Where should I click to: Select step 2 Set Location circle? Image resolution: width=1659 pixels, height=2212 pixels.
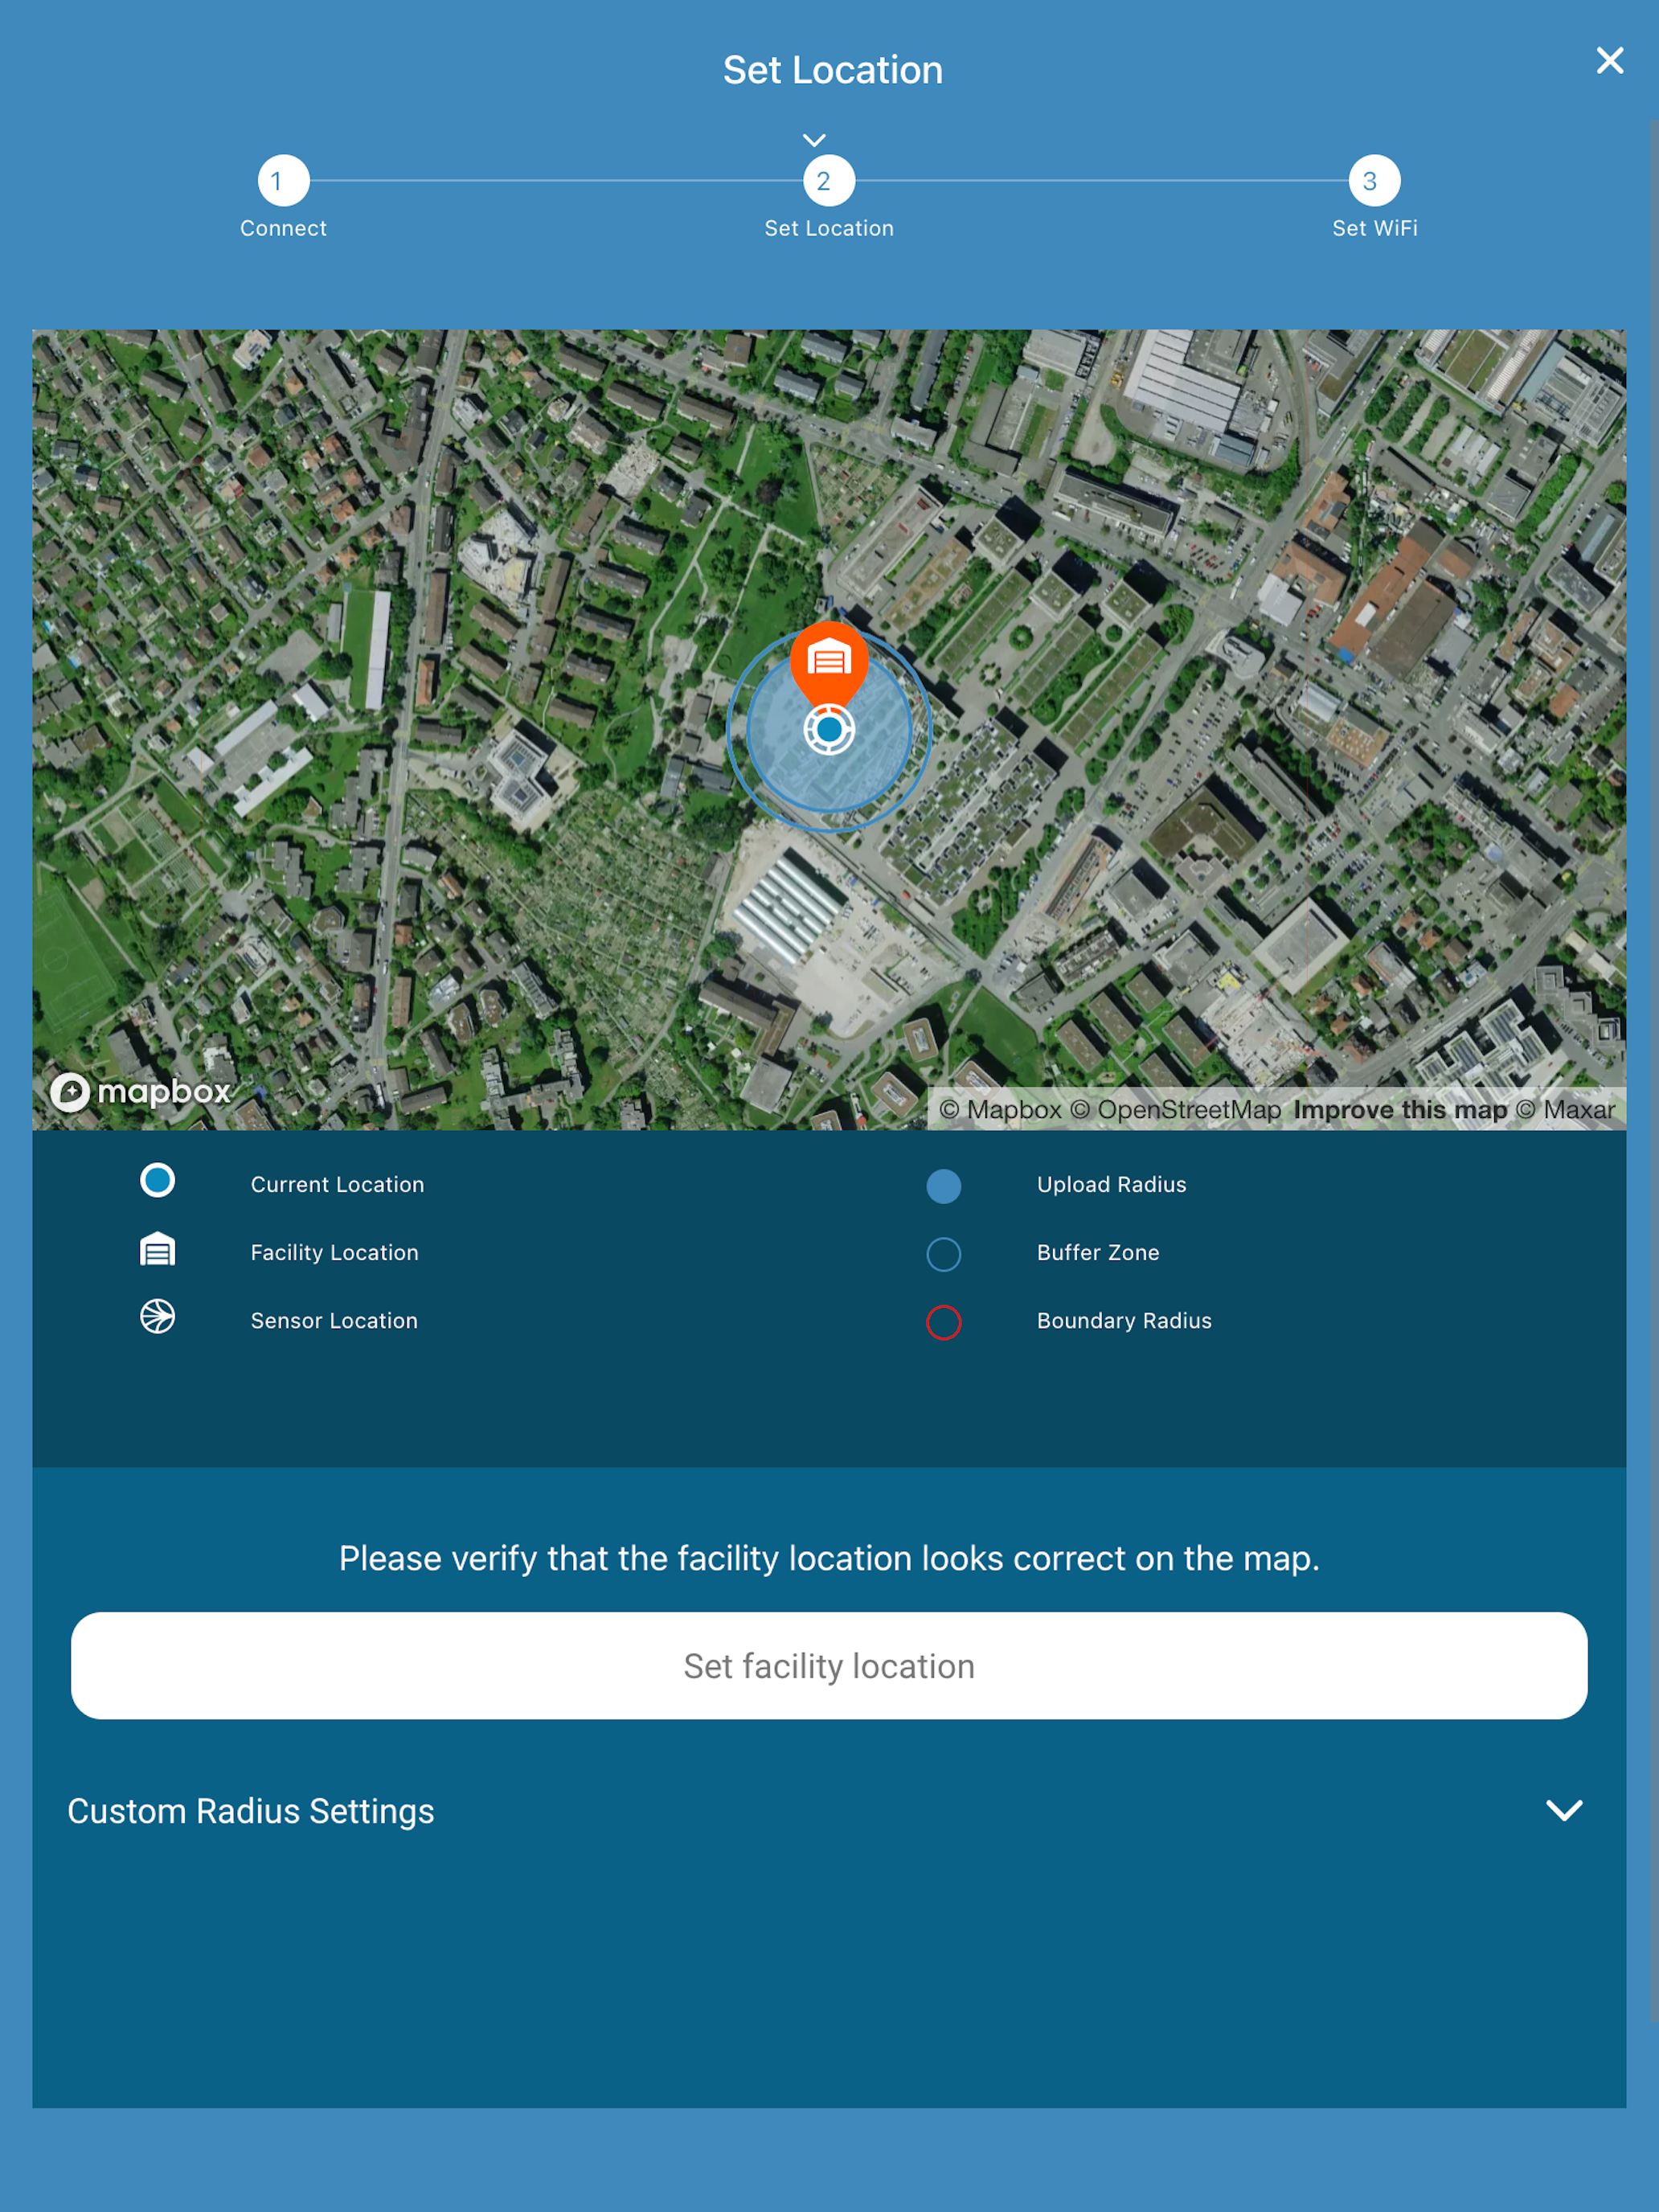click(829, 181)
